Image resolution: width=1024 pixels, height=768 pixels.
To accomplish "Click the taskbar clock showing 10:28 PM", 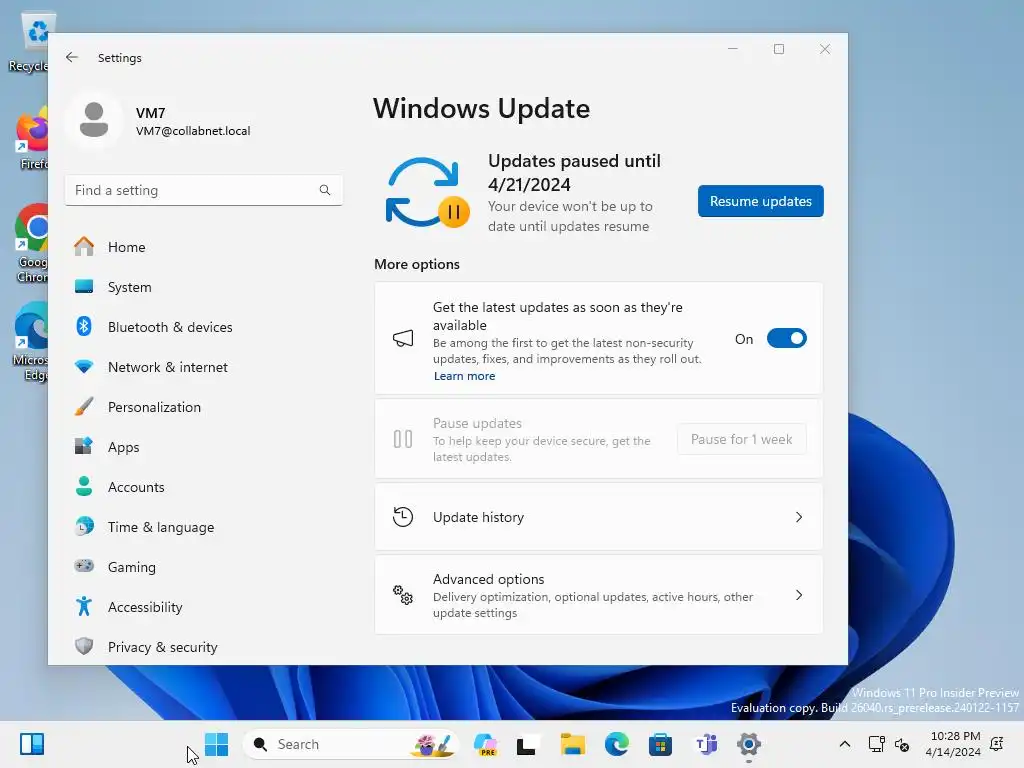I will tap(952, 744).
